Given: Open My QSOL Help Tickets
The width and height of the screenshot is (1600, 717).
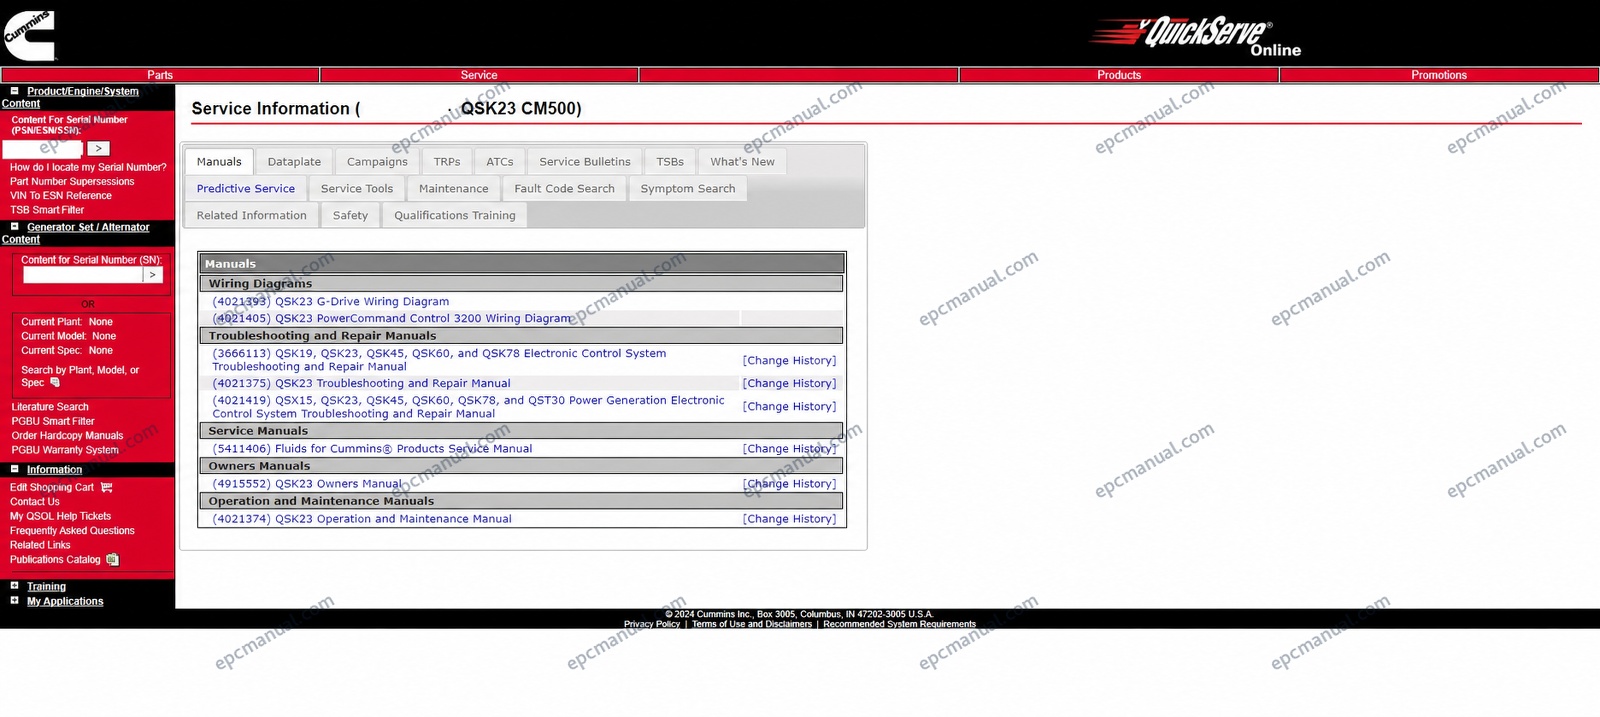Looking at the screenshot, I should point(61,516).
